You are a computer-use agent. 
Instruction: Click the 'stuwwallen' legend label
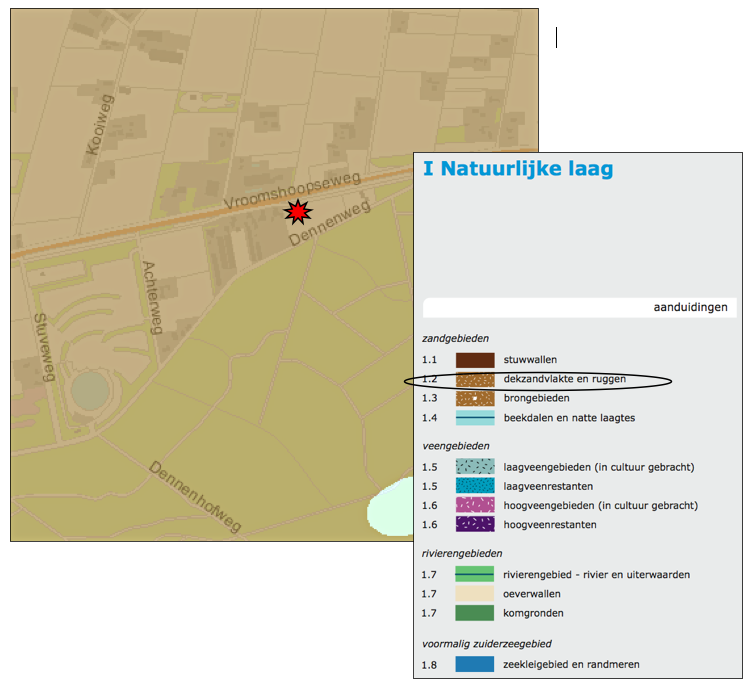(530, 360)
